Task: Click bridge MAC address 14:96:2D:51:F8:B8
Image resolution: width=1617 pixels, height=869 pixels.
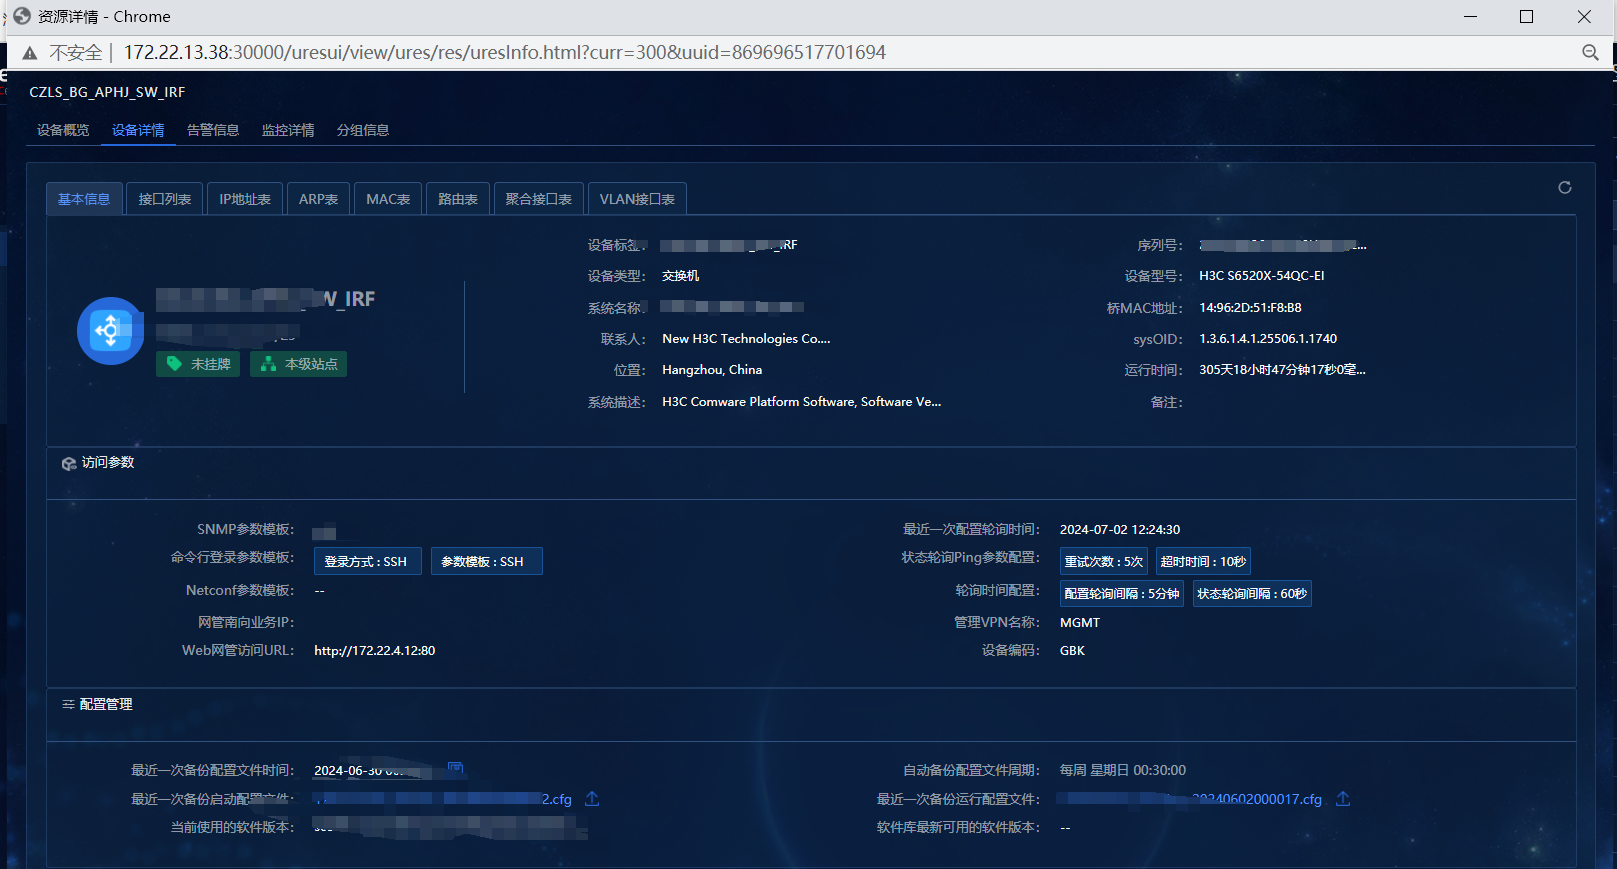Action: pyautogui.click(x=1250, y=307)
